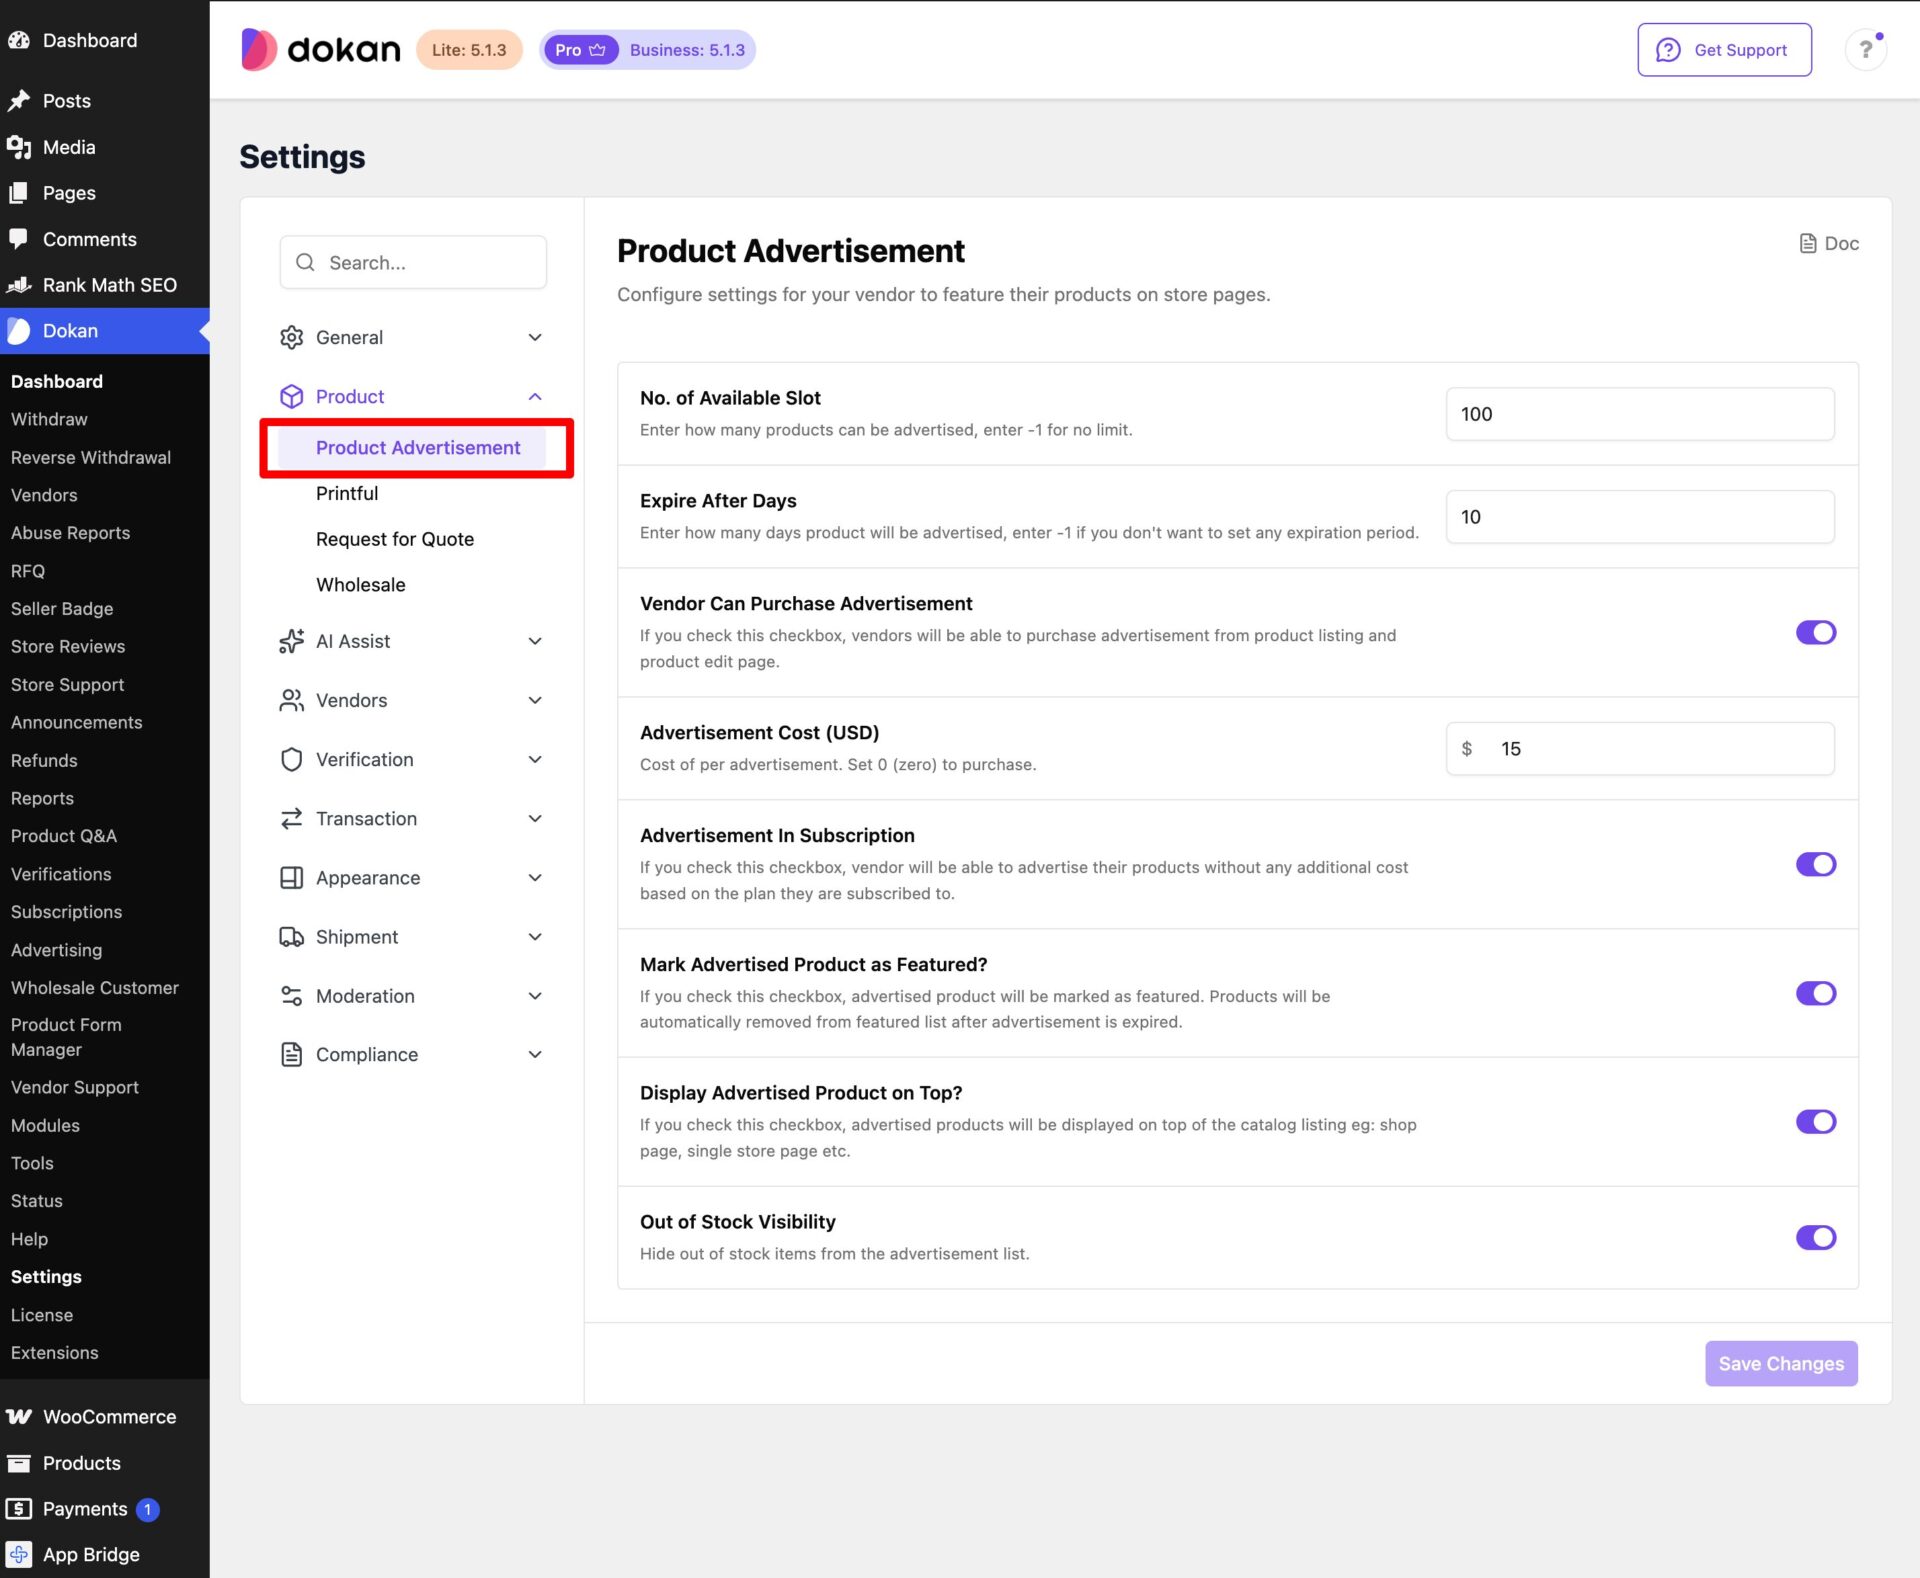Click the Appearance layout icon

291,877
